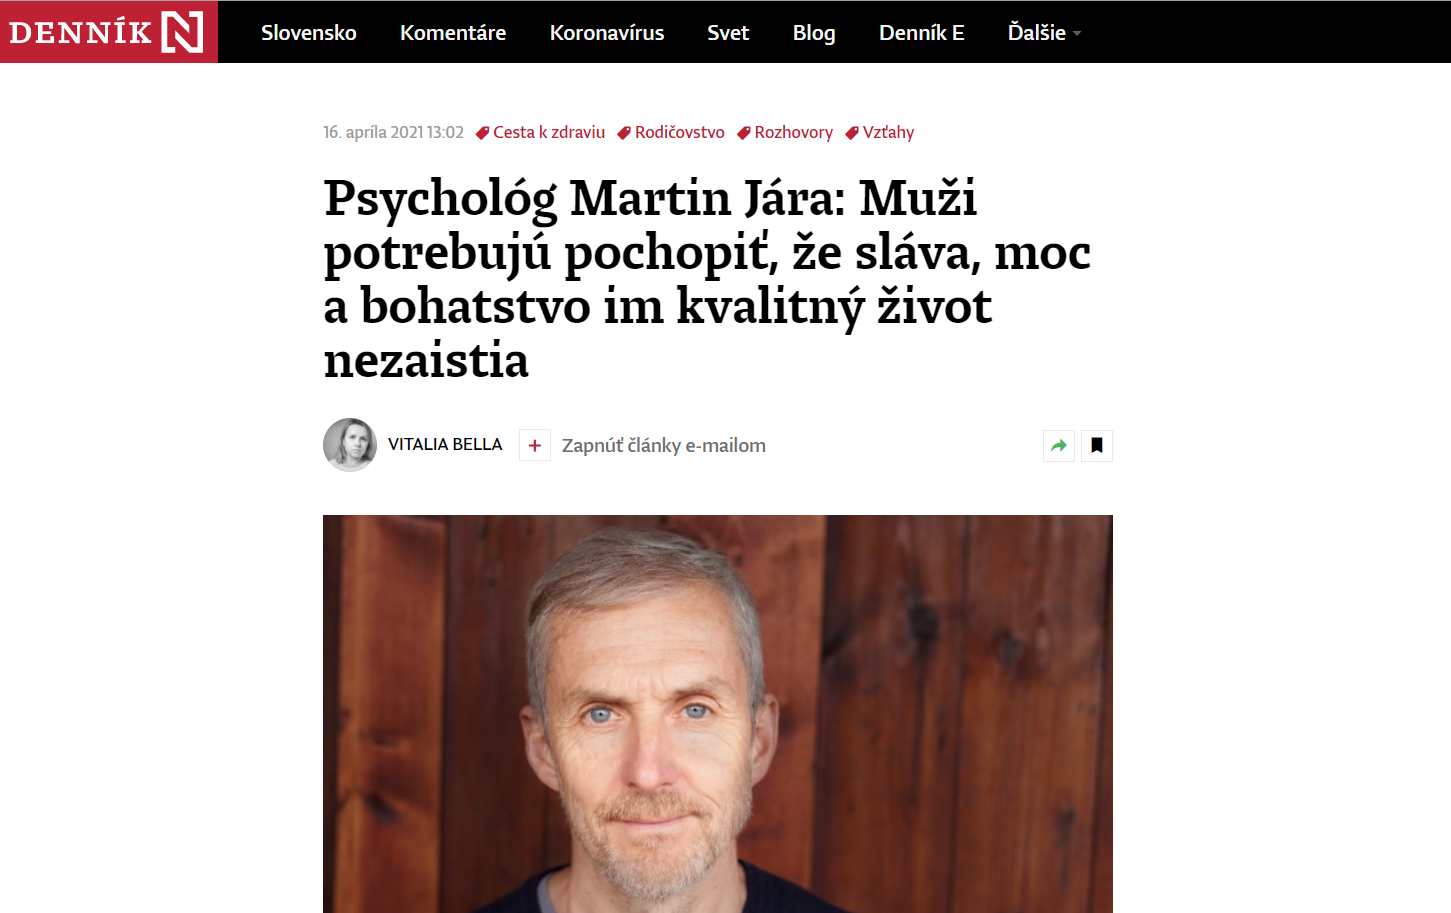
Task: Open the article headline about Martin Jára
Action: click(707, 279)
